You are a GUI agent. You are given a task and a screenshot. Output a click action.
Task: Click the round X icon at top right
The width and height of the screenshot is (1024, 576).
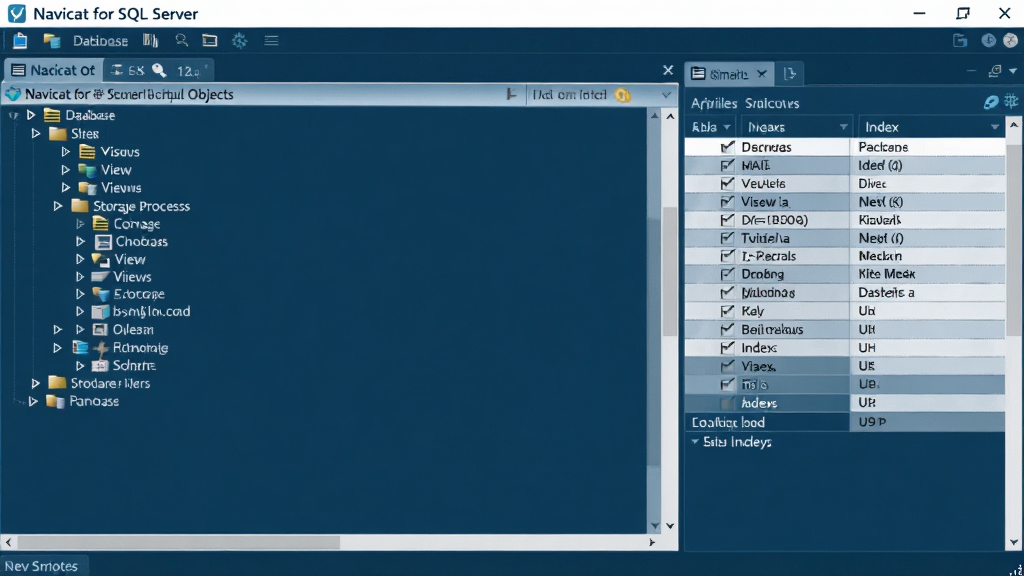pos(1010,40)
